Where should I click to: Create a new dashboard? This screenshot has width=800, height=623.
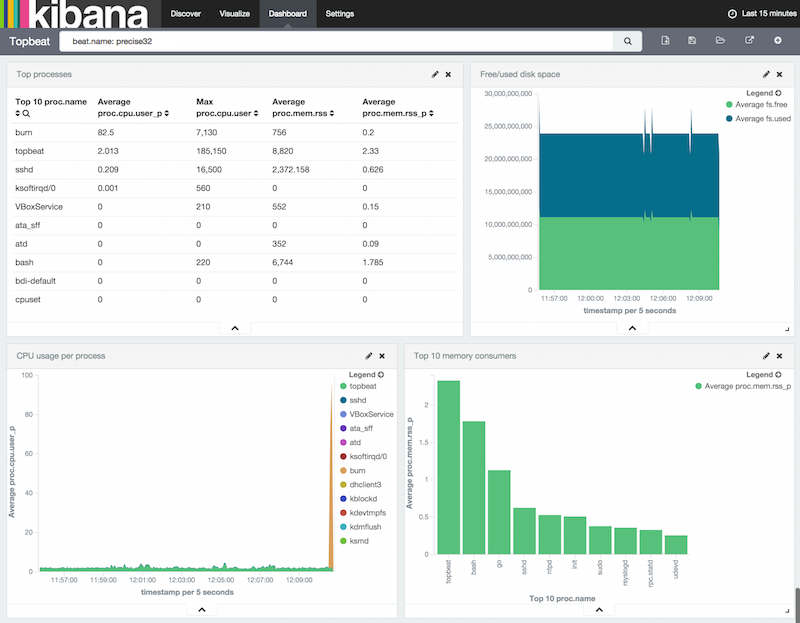pyautogui.click(x=665, y=40)
